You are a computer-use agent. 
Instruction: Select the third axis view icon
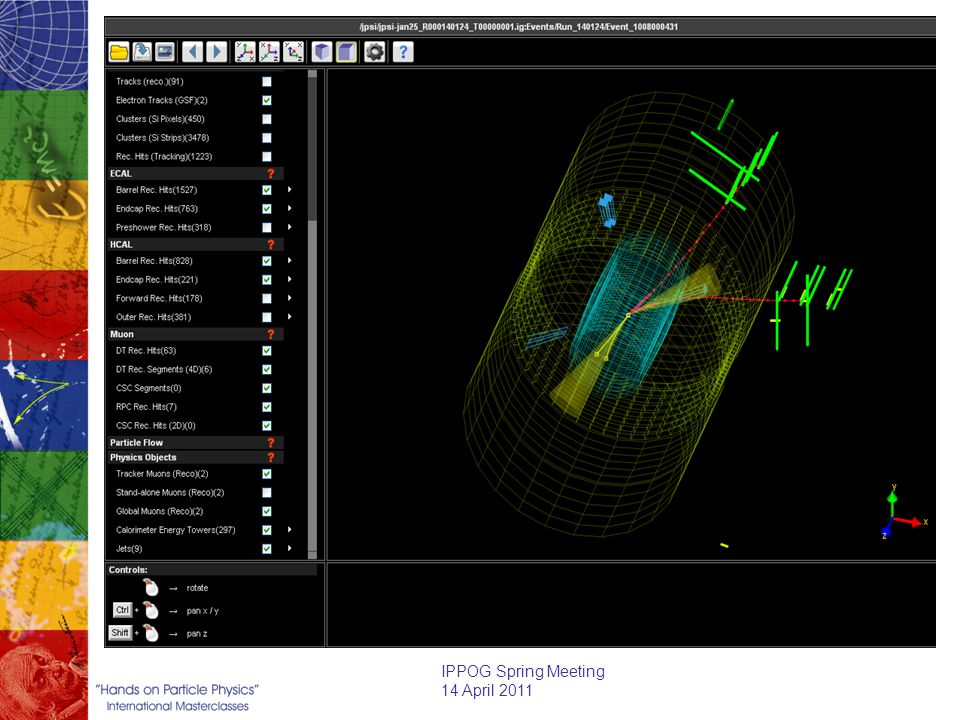click(x=293, y=52)
